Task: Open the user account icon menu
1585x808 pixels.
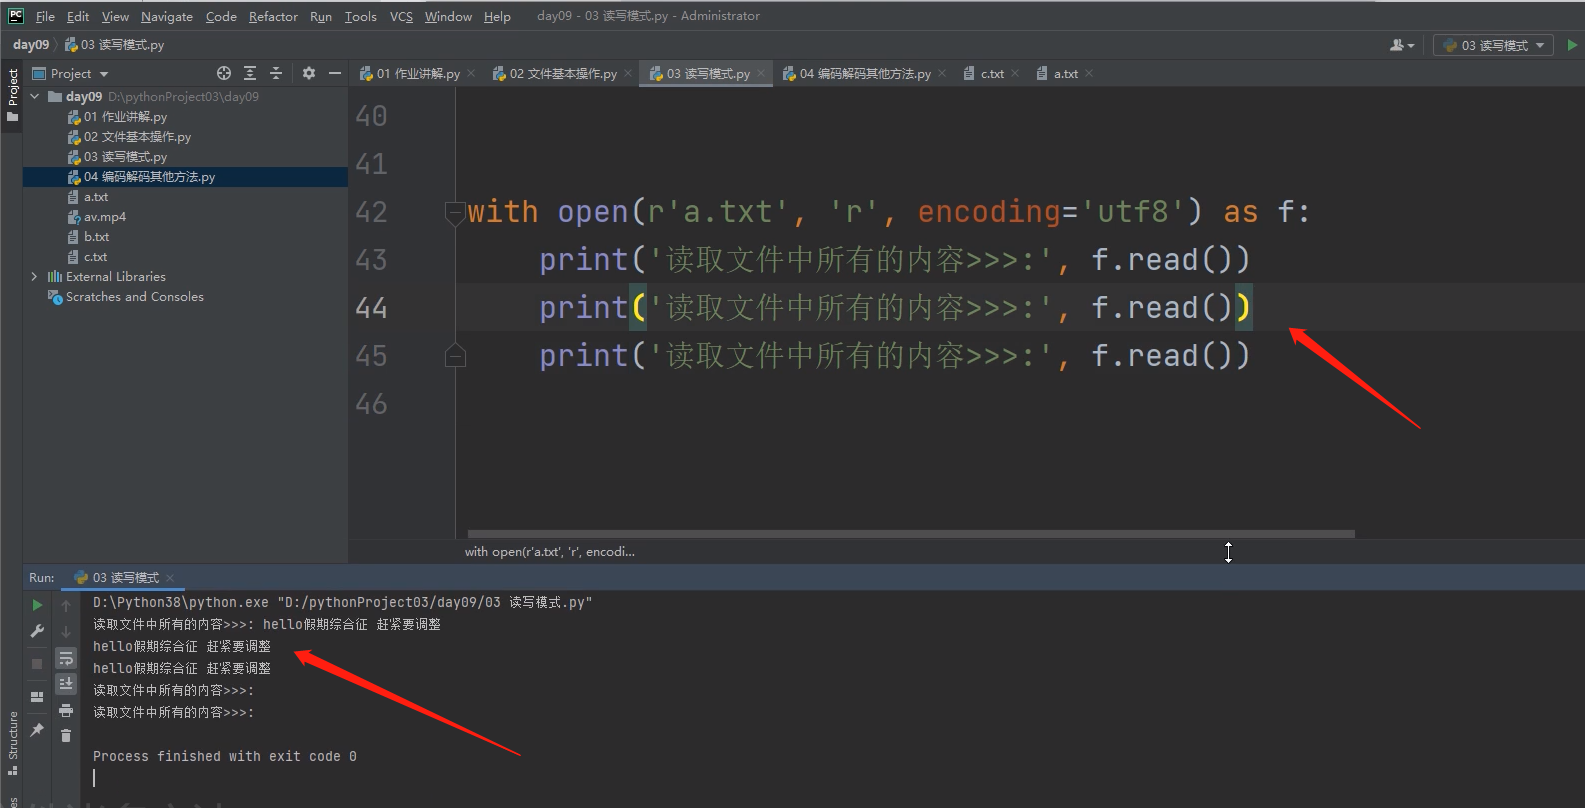Action: (1402, 45)
